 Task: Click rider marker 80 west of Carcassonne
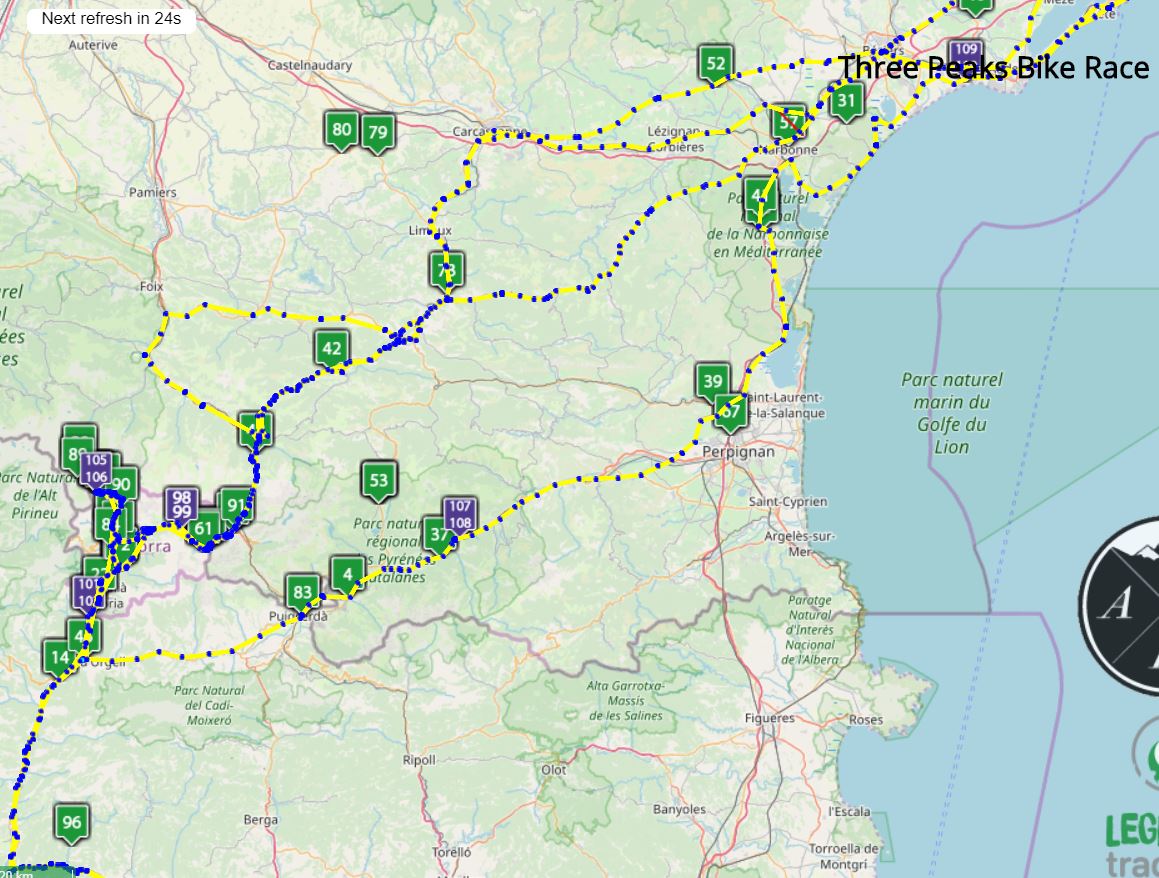[341, 130]
